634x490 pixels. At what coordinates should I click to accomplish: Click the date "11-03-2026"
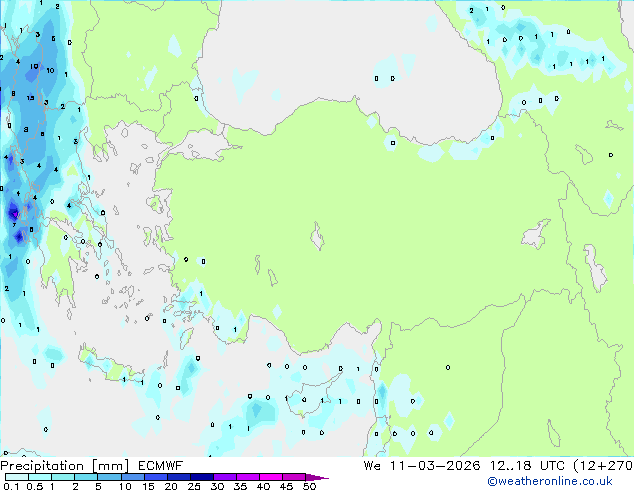[x=435, y=466]
